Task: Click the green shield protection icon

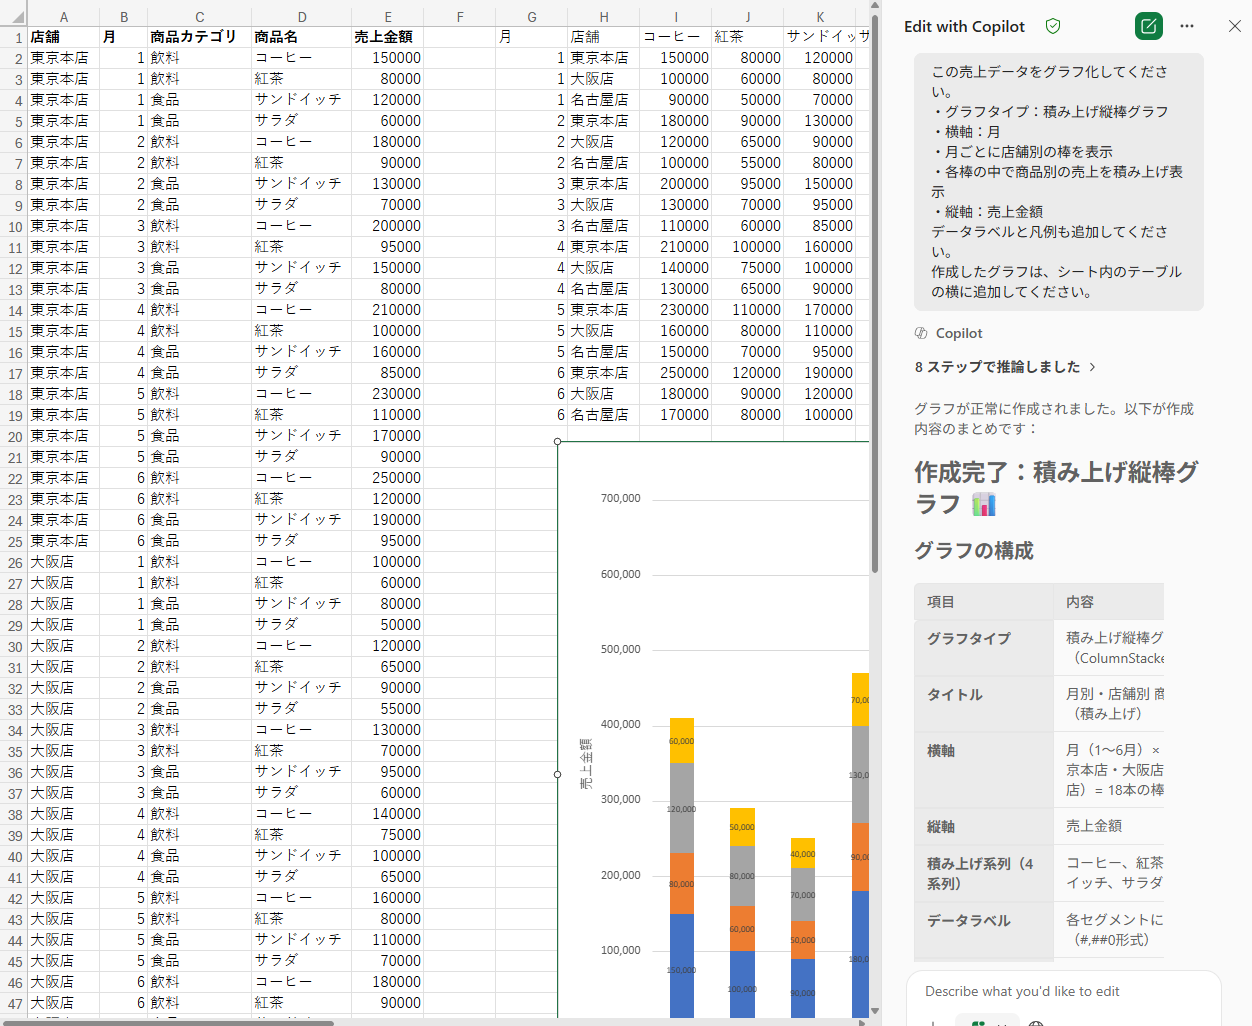Action: coord(1053,26)
